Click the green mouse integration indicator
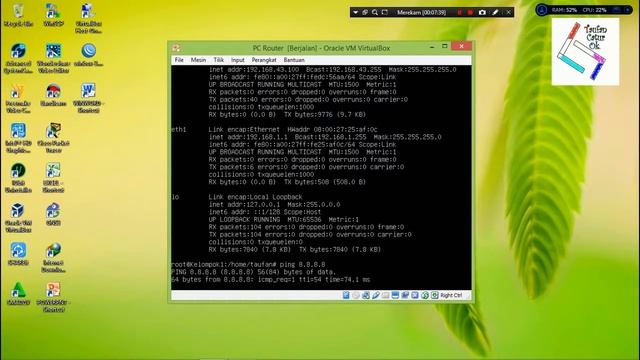The width and height of the screenshot is (640, 360). click(424, 295)
